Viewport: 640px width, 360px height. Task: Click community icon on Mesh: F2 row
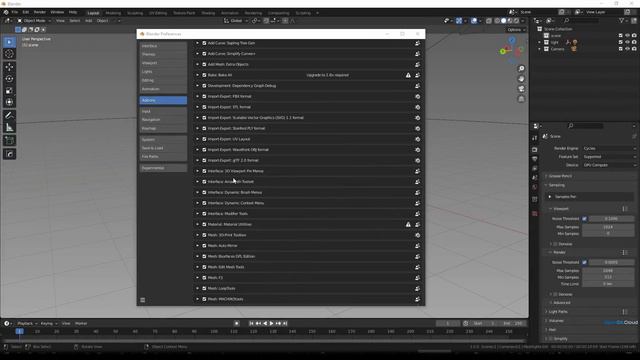[x=418, y=278]
